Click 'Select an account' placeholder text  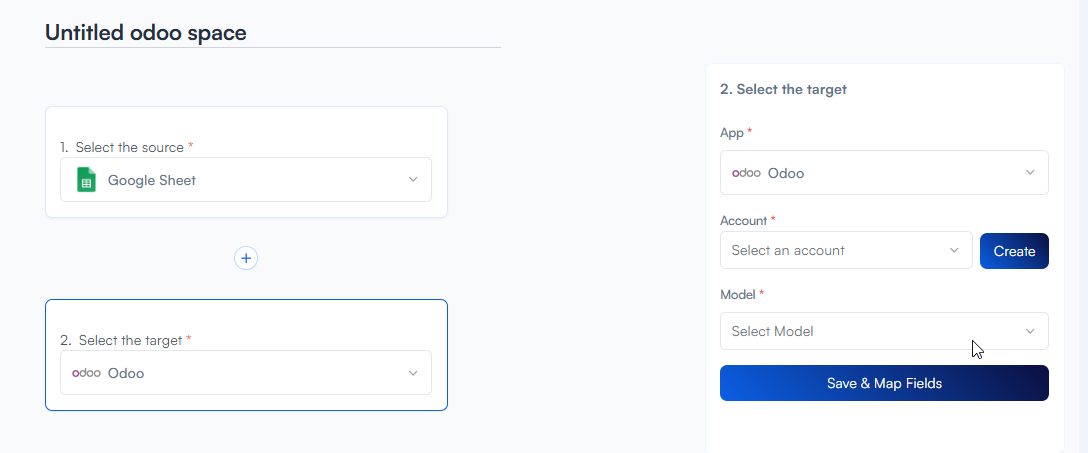point(788,251)
